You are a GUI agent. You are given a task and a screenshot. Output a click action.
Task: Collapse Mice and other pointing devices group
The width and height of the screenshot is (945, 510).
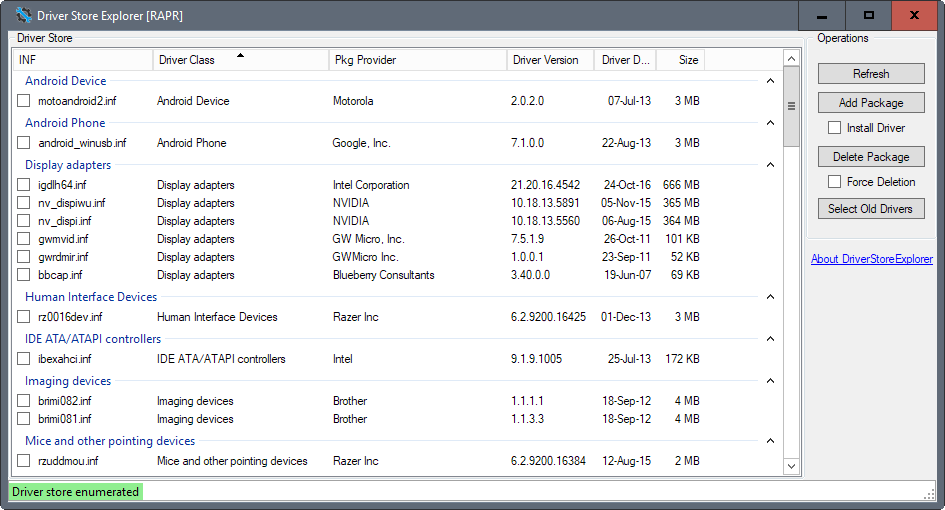pos(770,441)
